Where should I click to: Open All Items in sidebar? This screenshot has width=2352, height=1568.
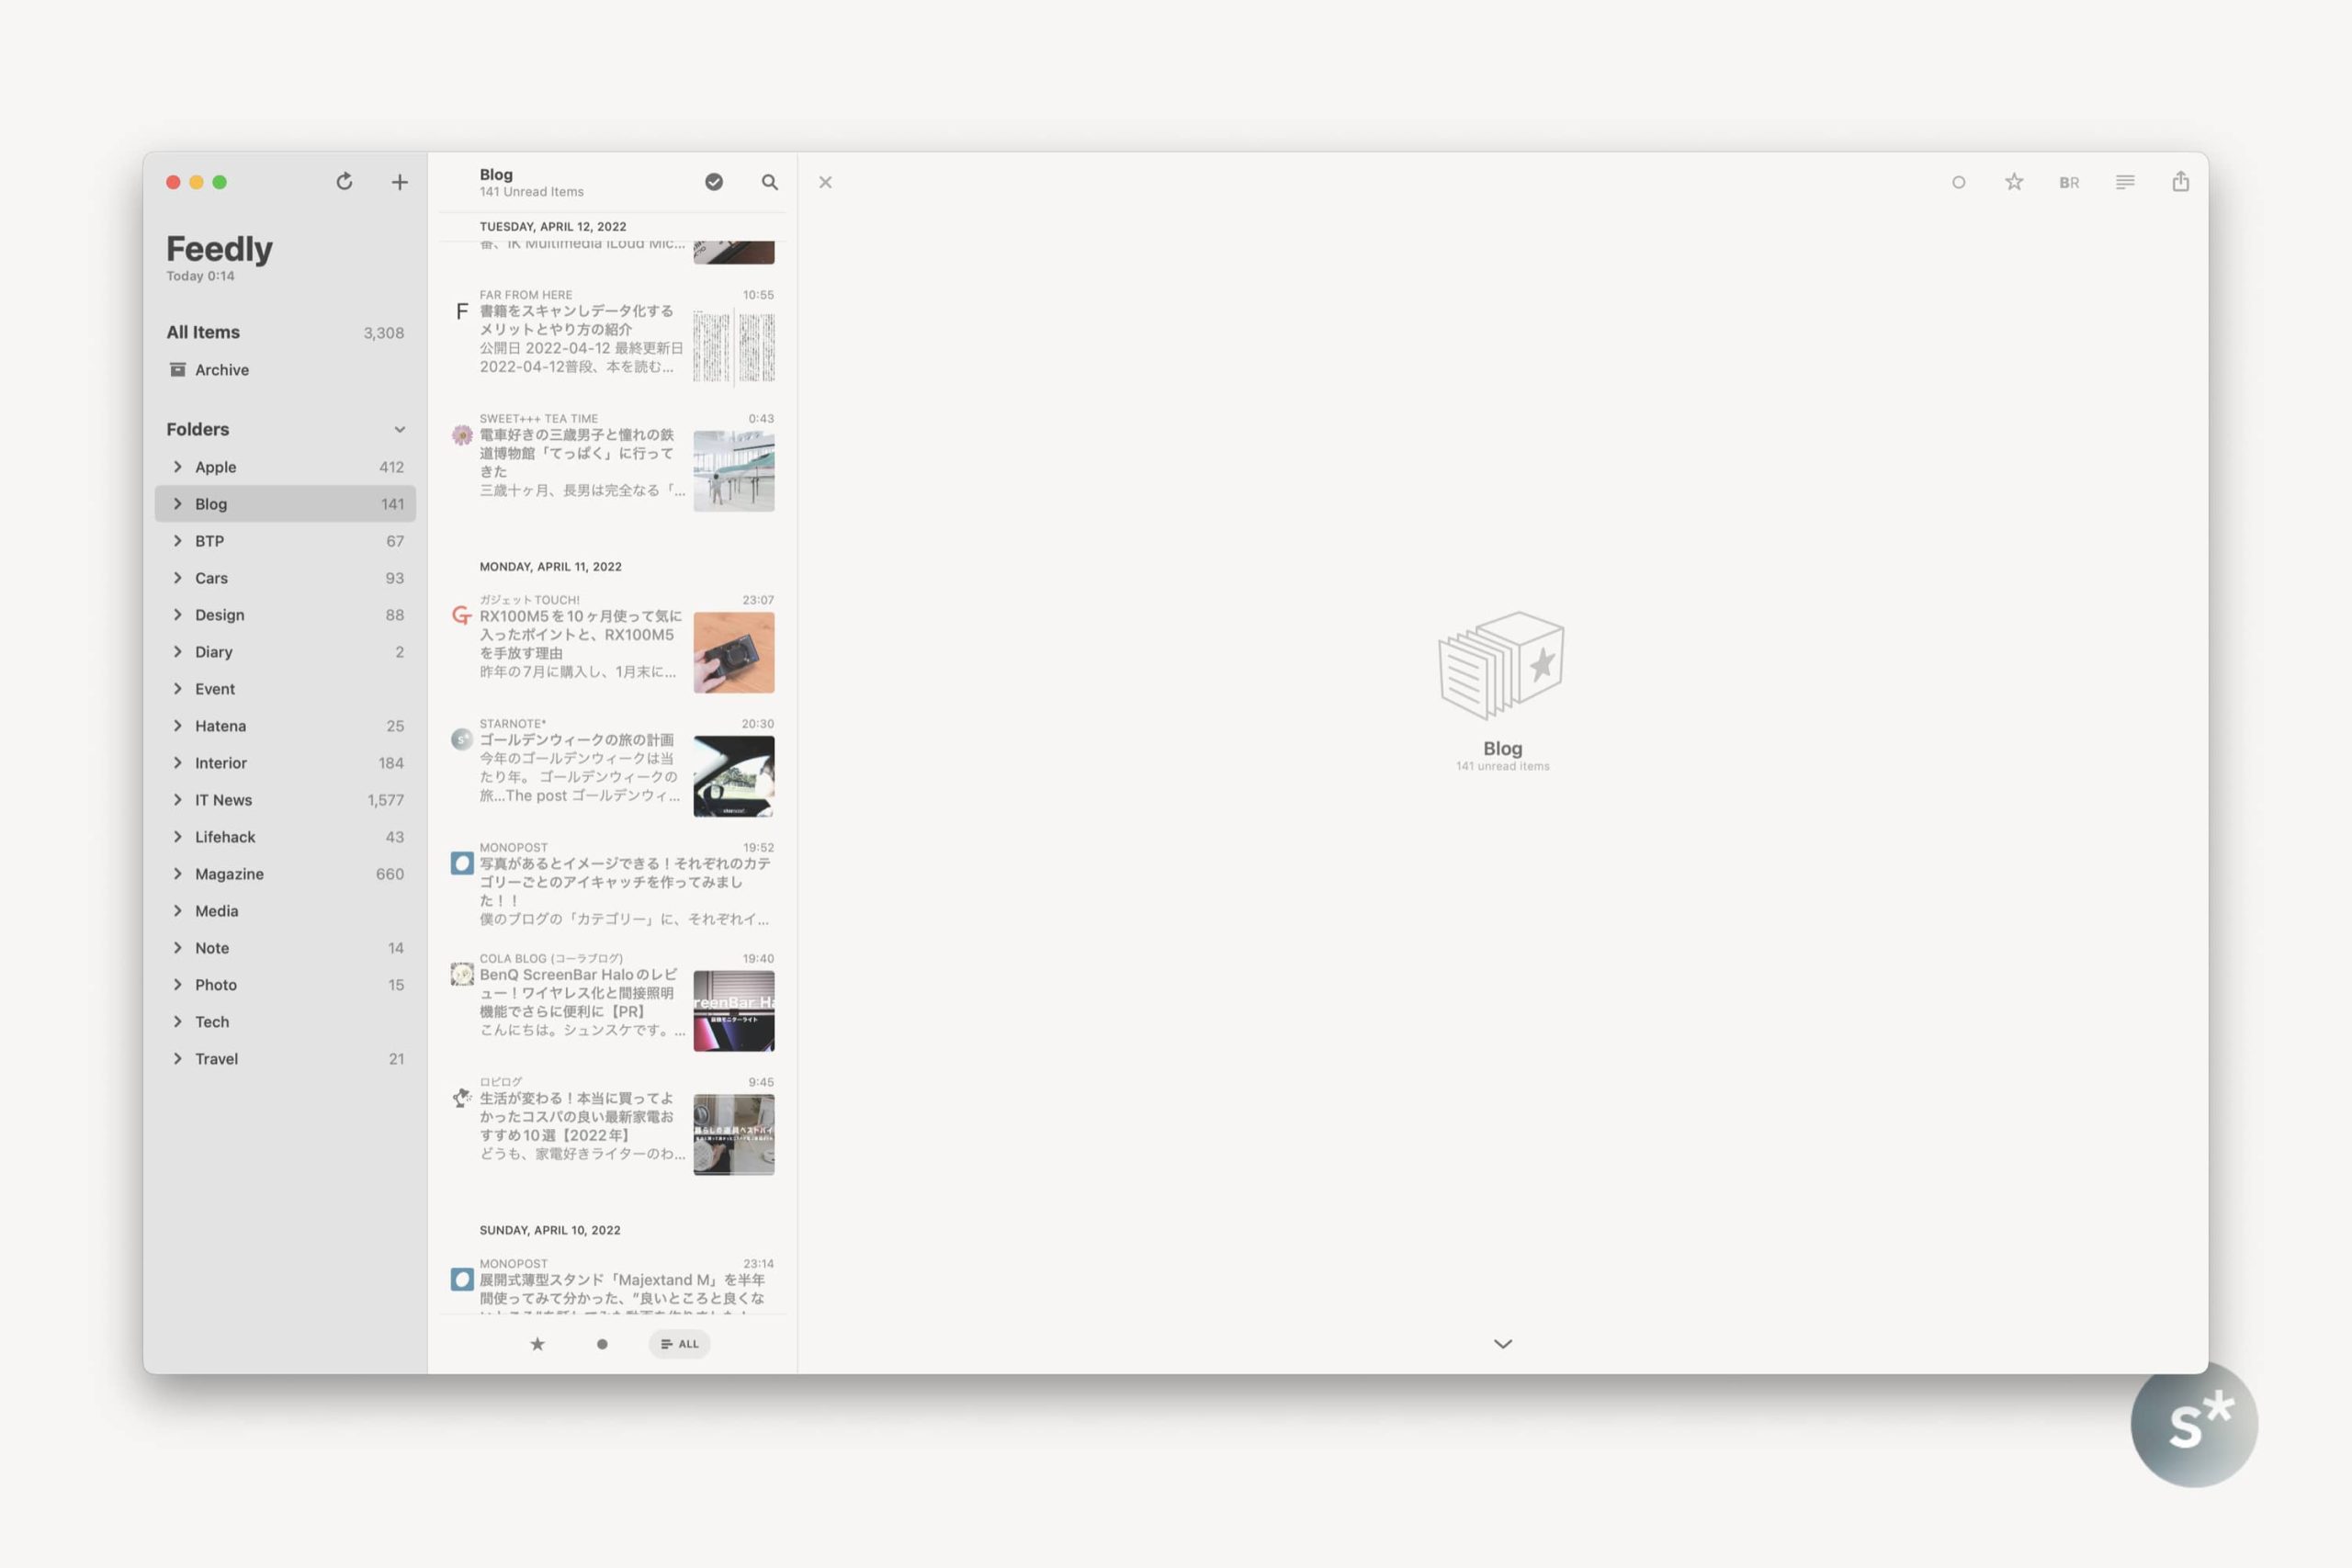(x=203, y=332)
